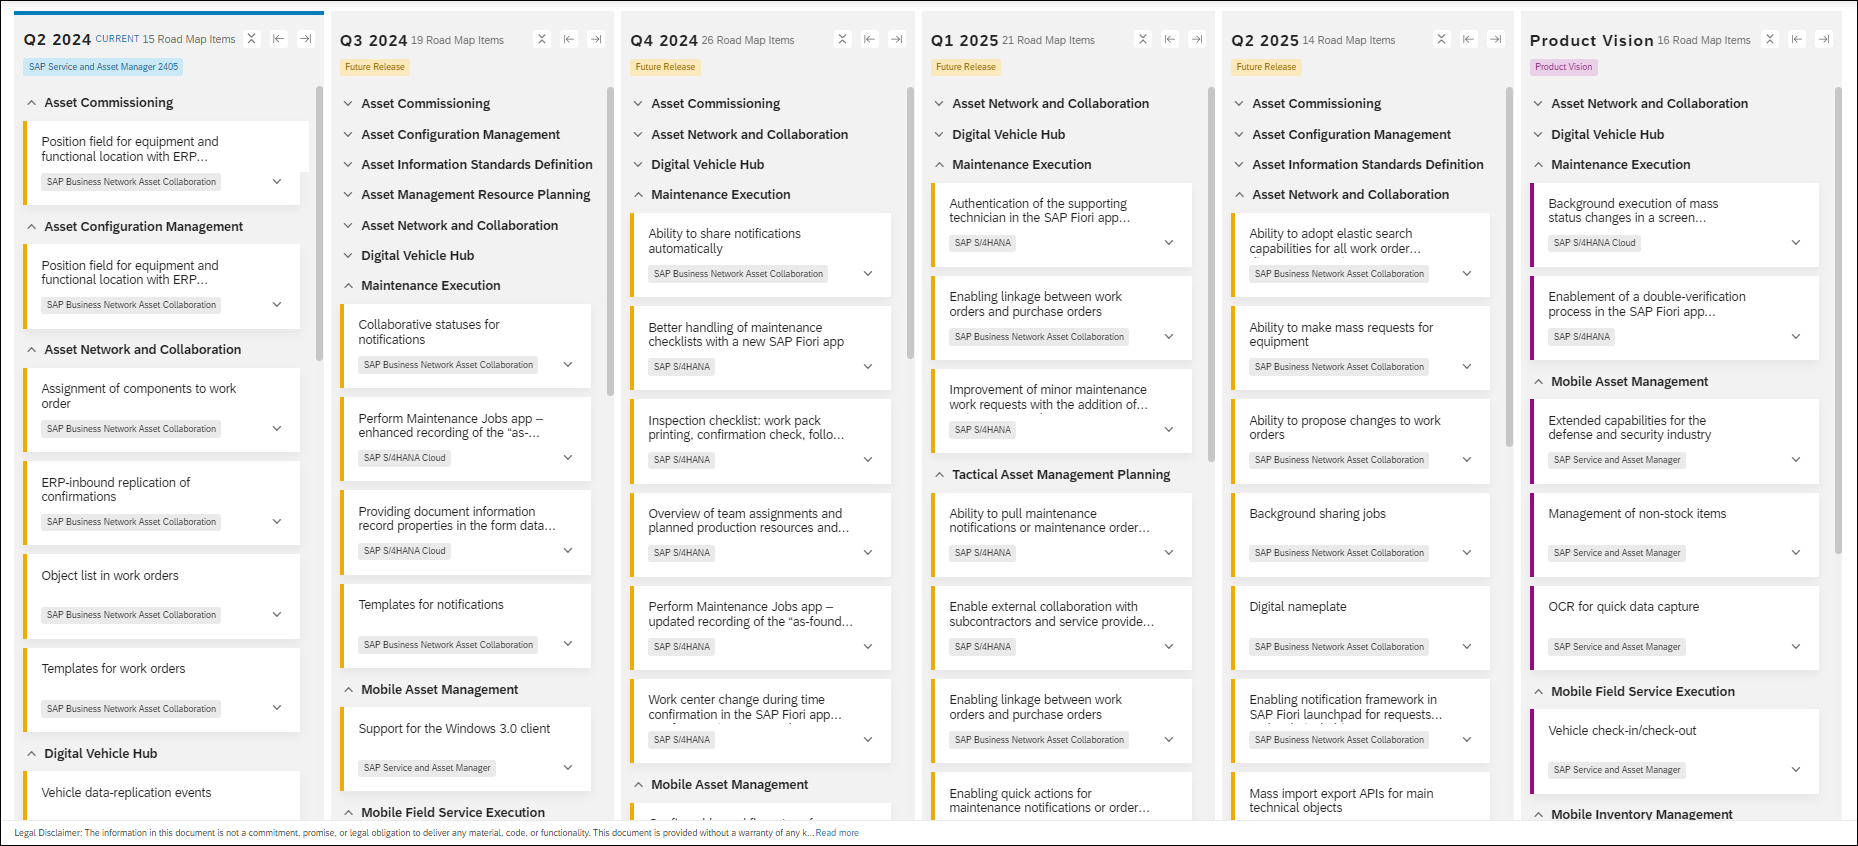Expand details of Digital nameplate card
1858x846 pixels.
pos(1467,647)
